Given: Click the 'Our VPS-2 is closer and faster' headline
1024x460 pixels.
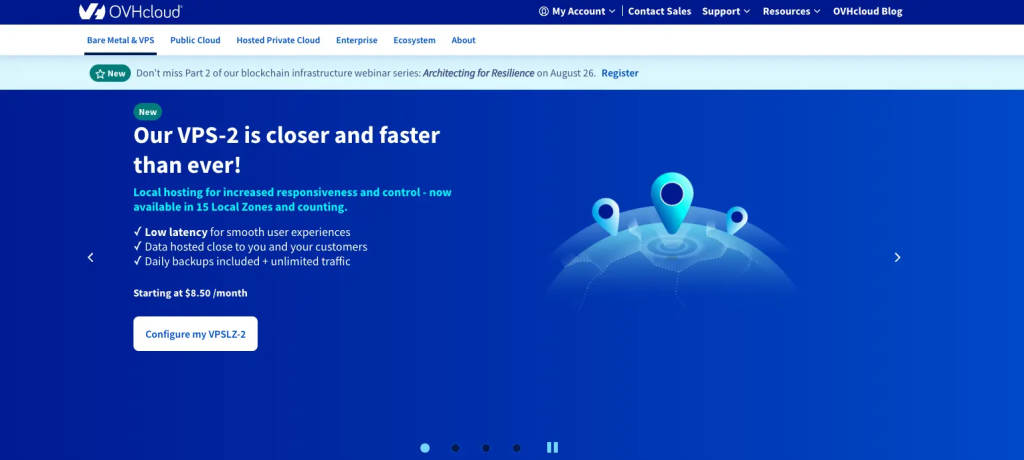Looking at the screenshot, I should (287, 150).
